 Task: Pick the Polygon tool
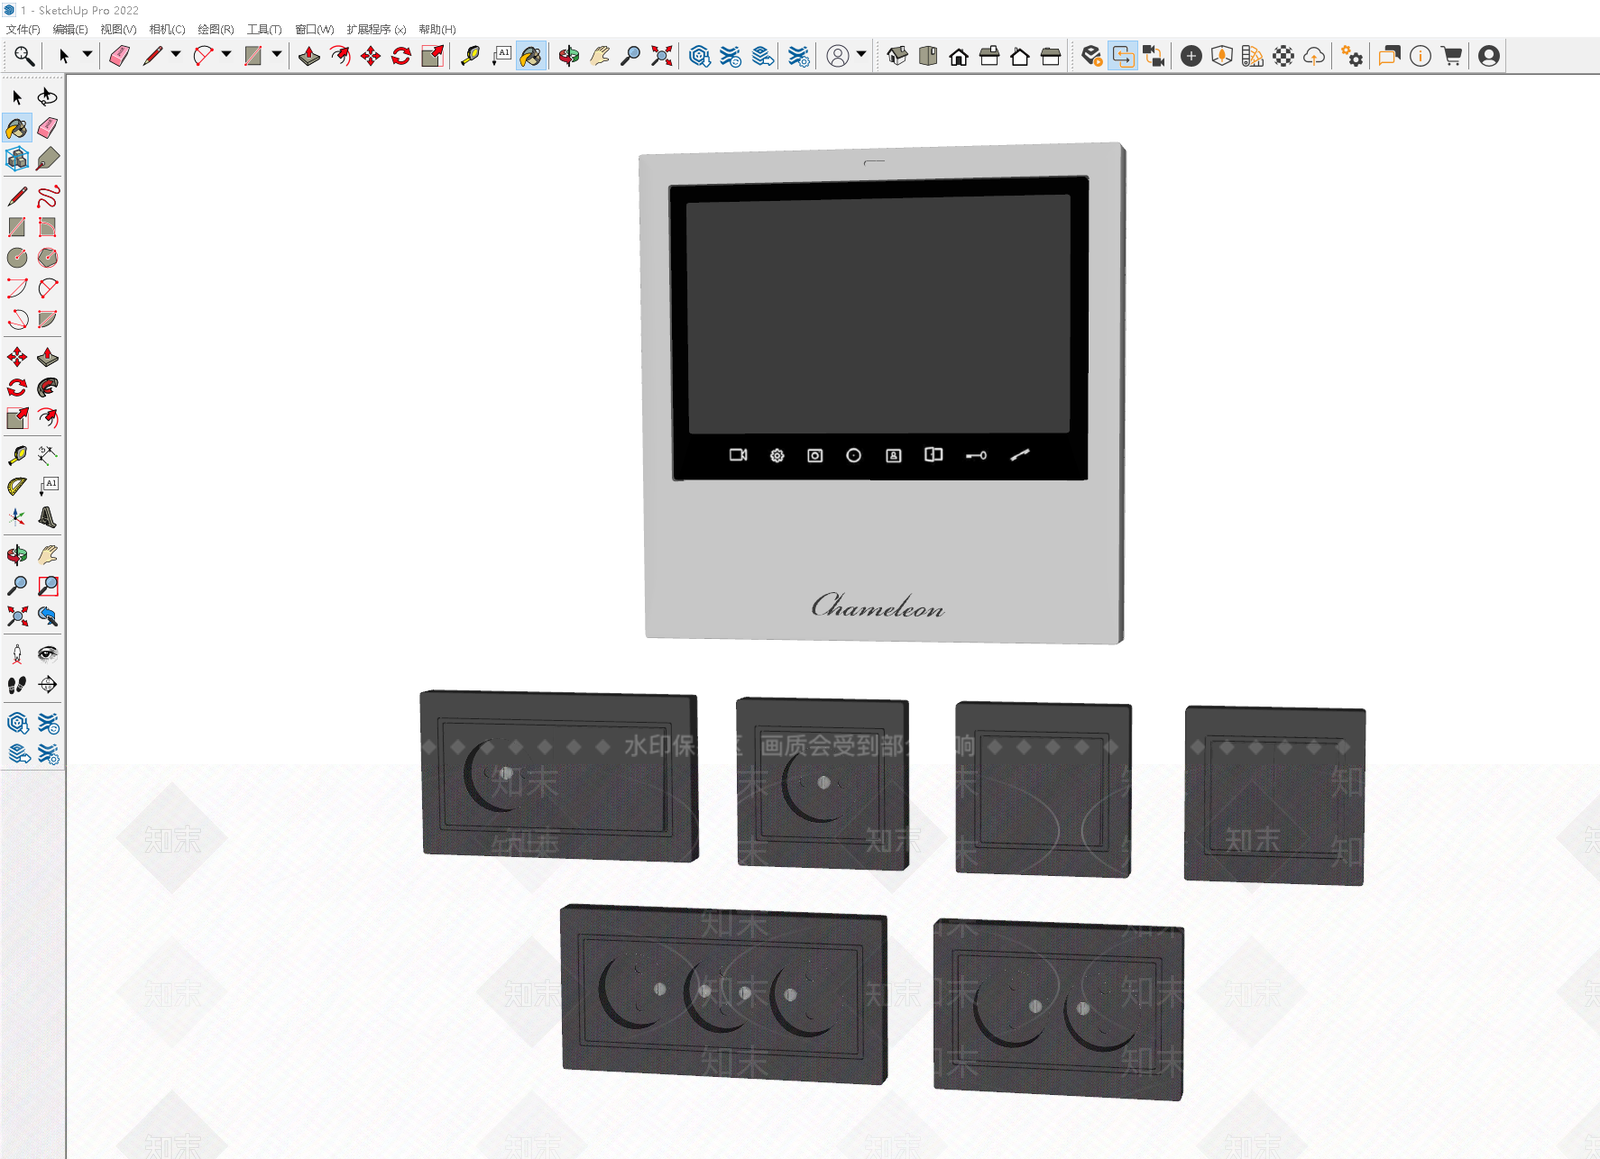pyautogui.click(x=47, y=258)
